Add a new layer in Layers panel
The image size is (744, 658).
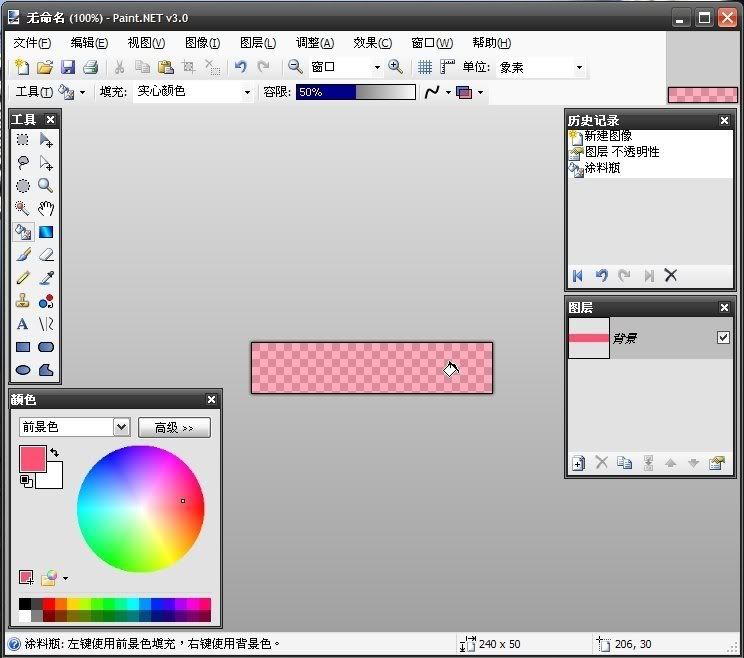578,463
